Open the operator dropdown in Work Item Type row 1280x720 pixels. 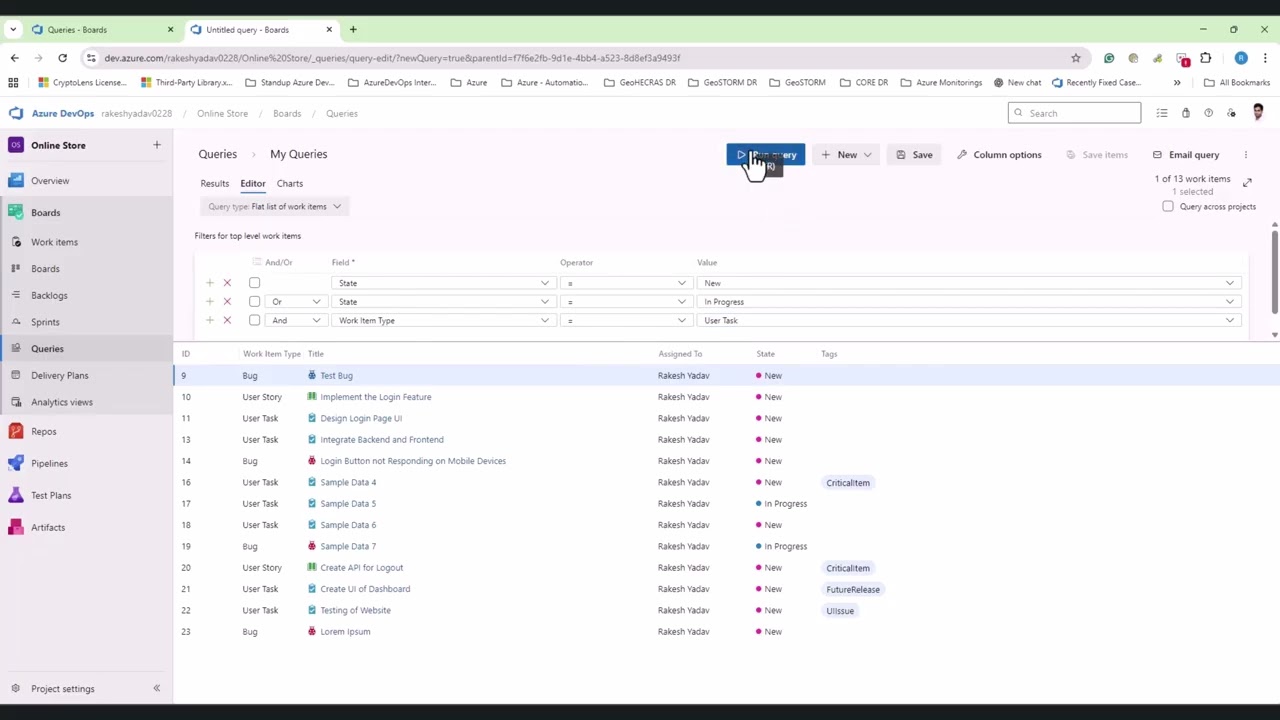coord(625,321)
